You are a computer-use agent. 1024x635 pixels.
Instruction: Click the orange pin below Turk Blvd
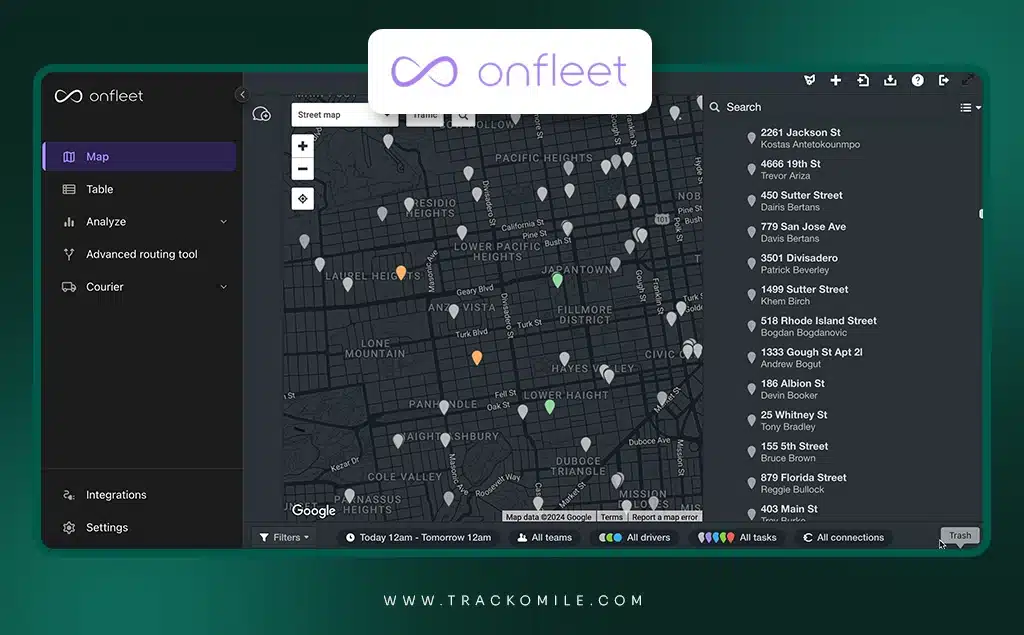click(x=477, y=357)
